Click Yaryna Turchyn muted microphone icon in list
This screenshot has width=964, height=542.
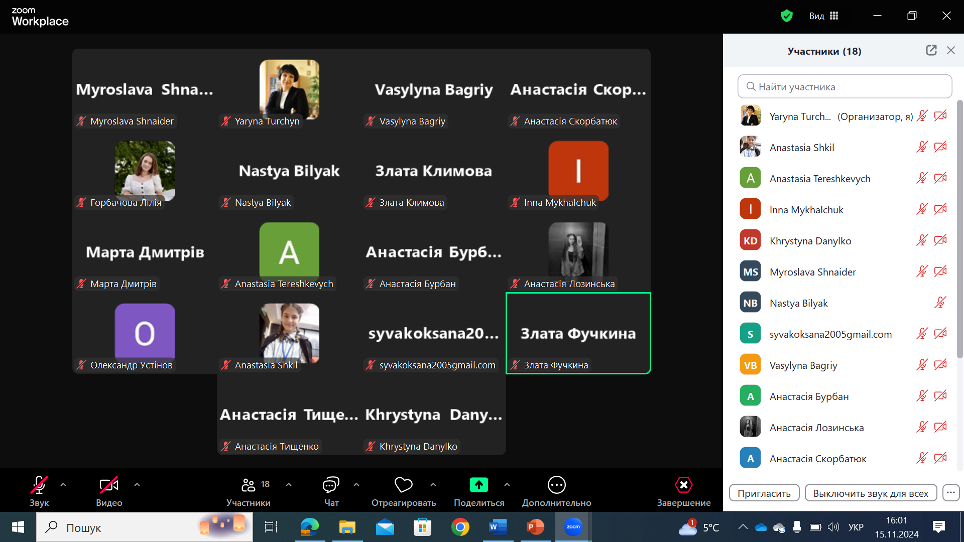(x=922, y=116)
